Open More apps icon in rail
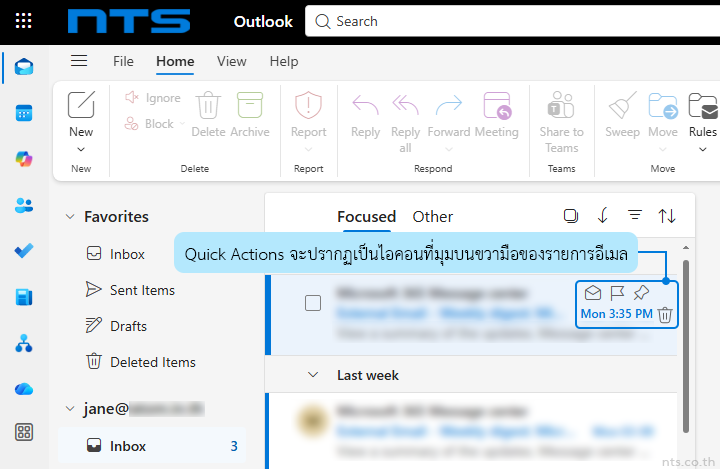Viewport: 720px width, 469px height. (24, 432)
